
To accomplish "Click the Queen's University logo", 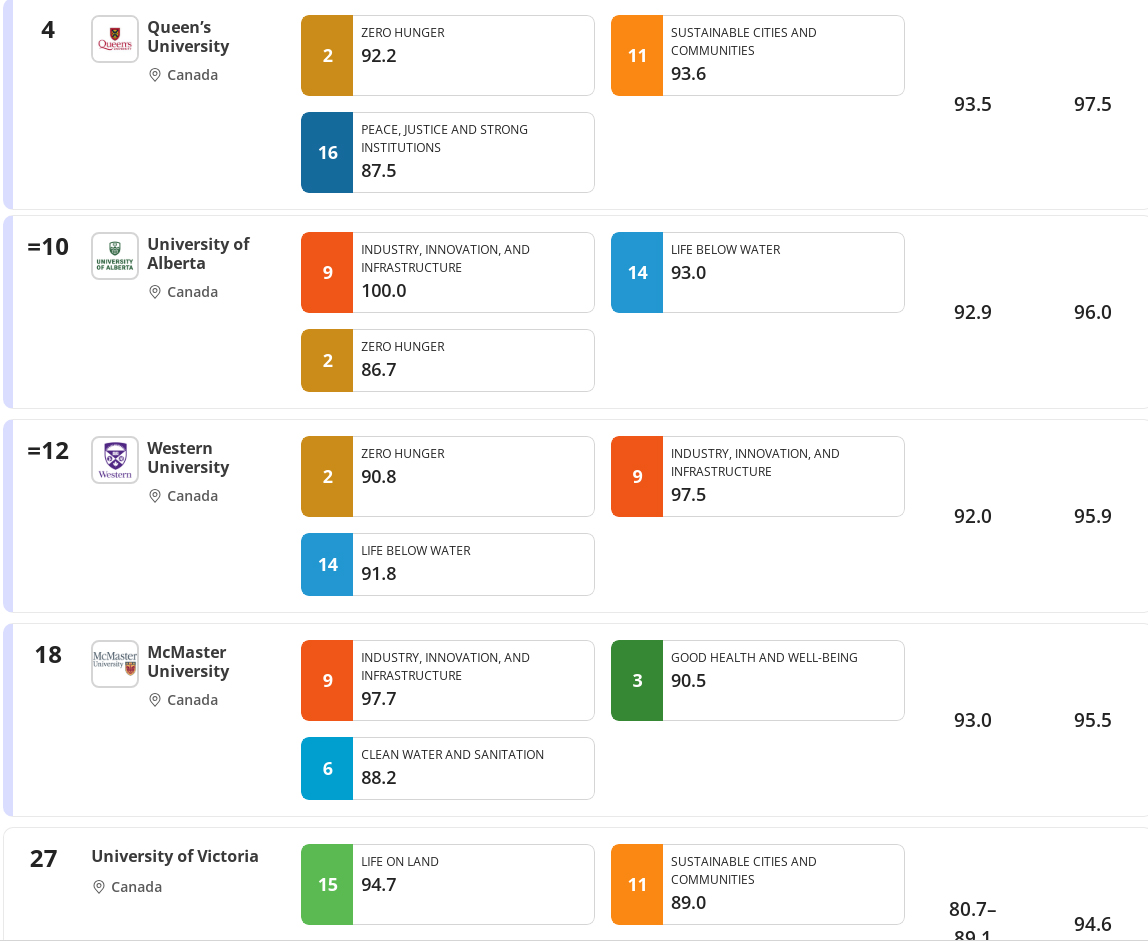I will tap(115, 39).
